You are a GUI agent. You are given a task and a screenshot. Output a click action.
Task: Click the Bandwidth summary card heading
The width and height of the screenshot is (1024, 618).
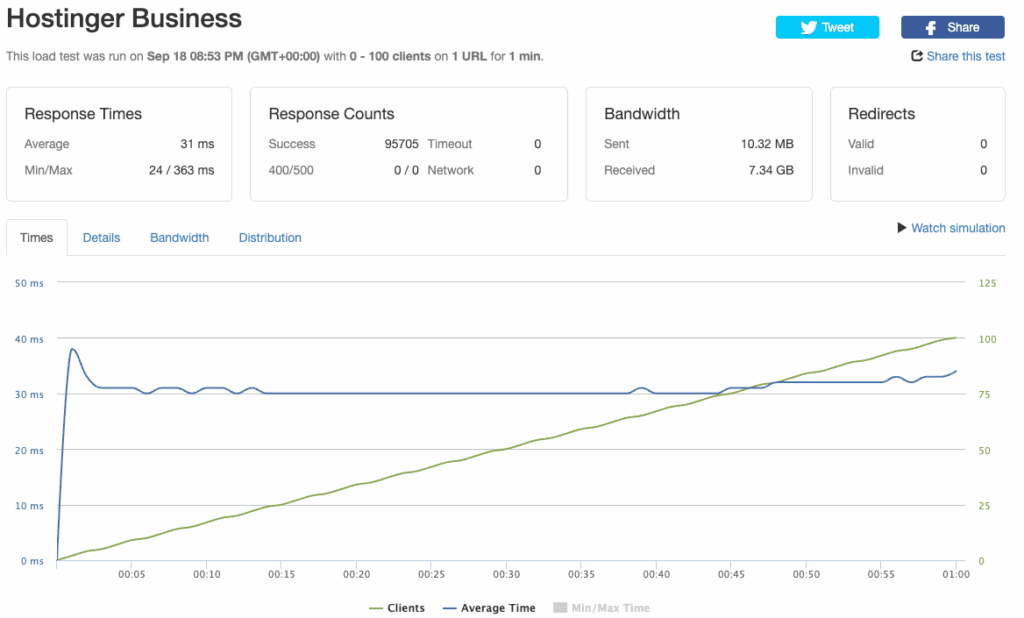pos(642,114)
